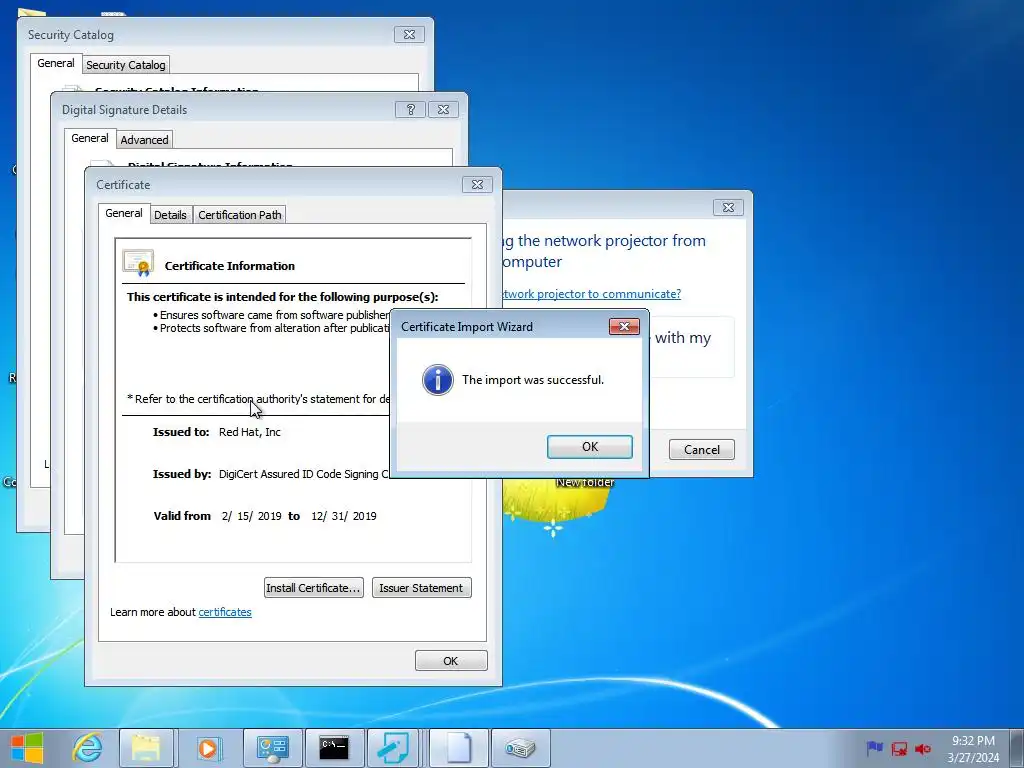Click the network projector taskbar icon

point(520,748)
